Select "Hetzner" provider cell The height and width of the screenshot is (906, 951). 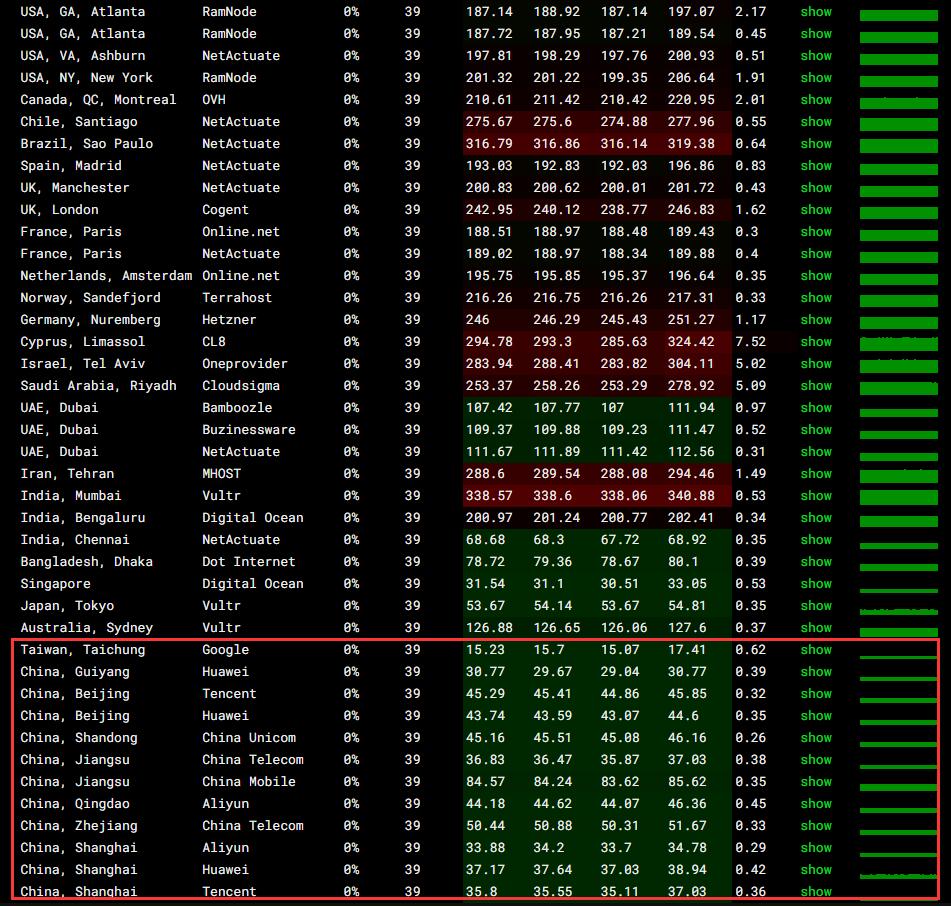(x=229, y=320)
